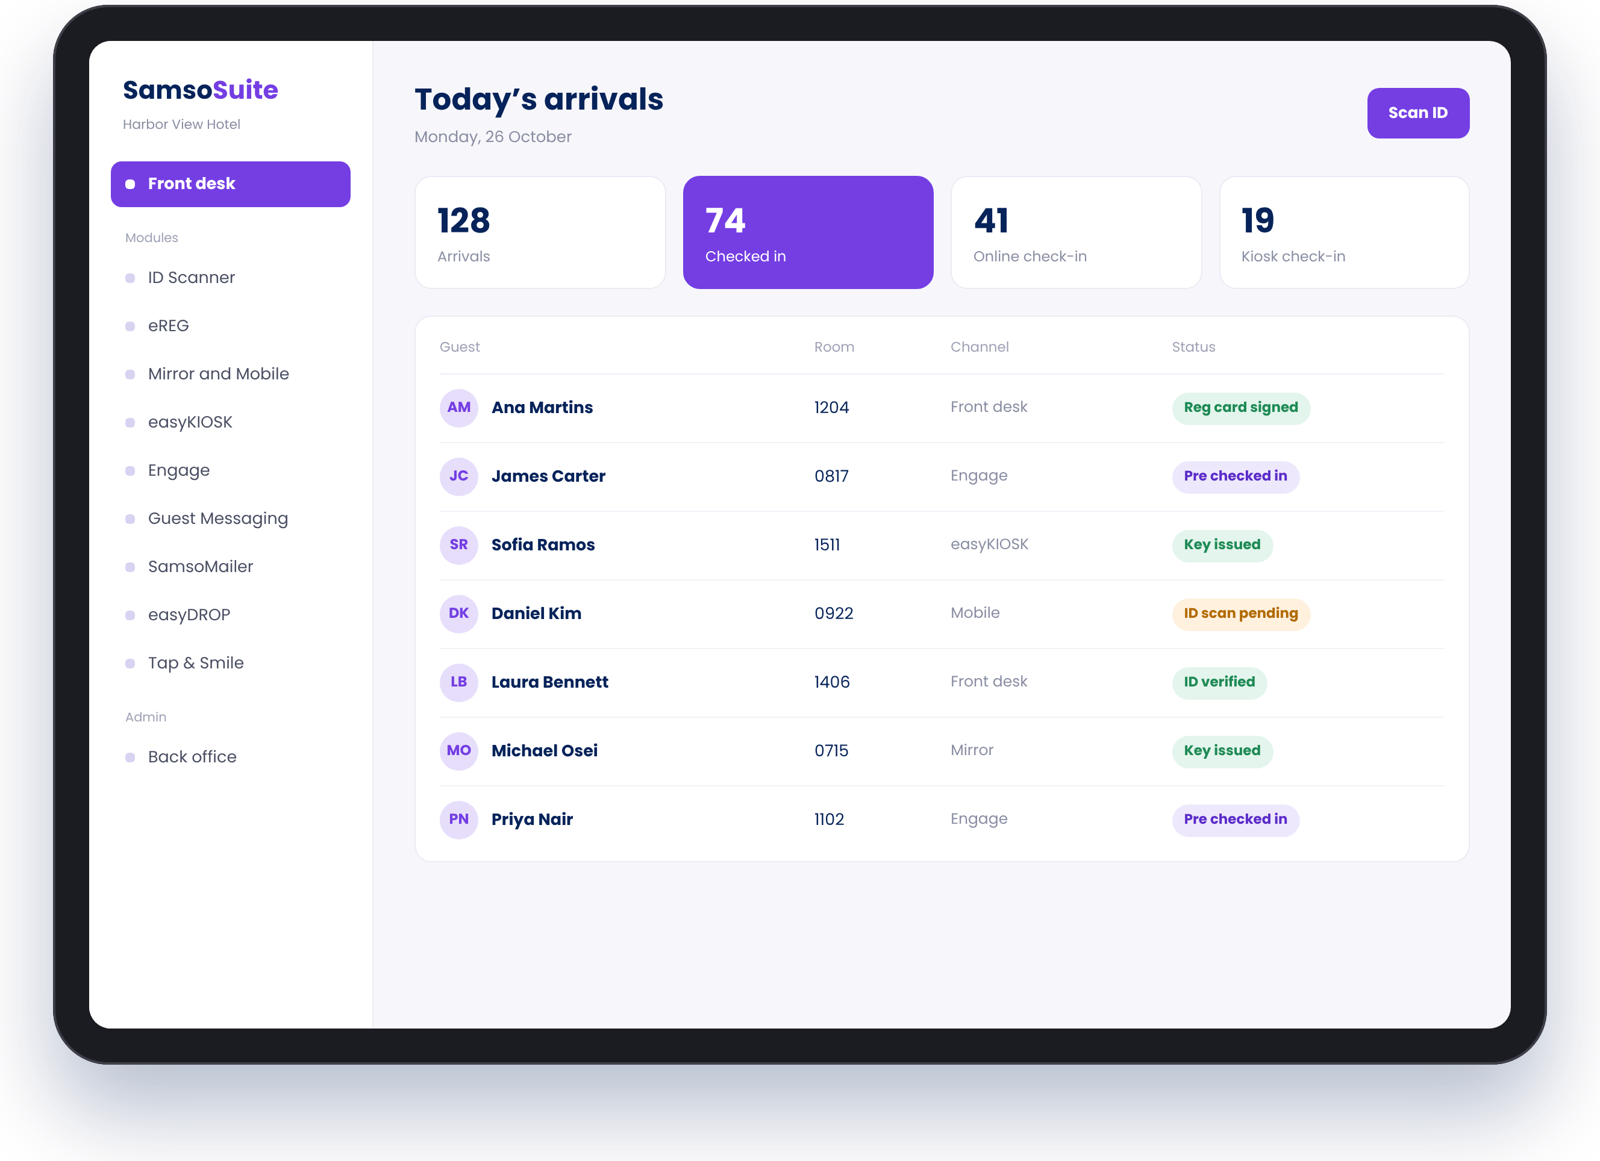Click the PN avatar for Priya Nair
The image size is (1600, 1161).
[459, 819]
